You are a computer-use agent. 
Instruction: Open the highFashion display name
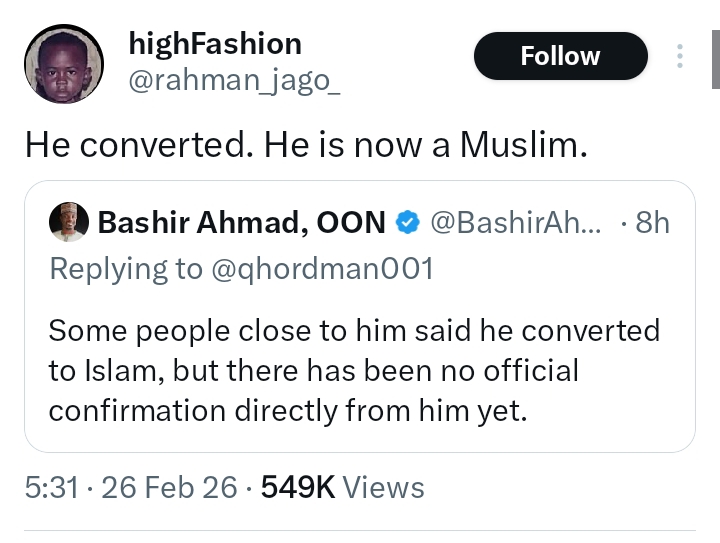pos(215,43)
